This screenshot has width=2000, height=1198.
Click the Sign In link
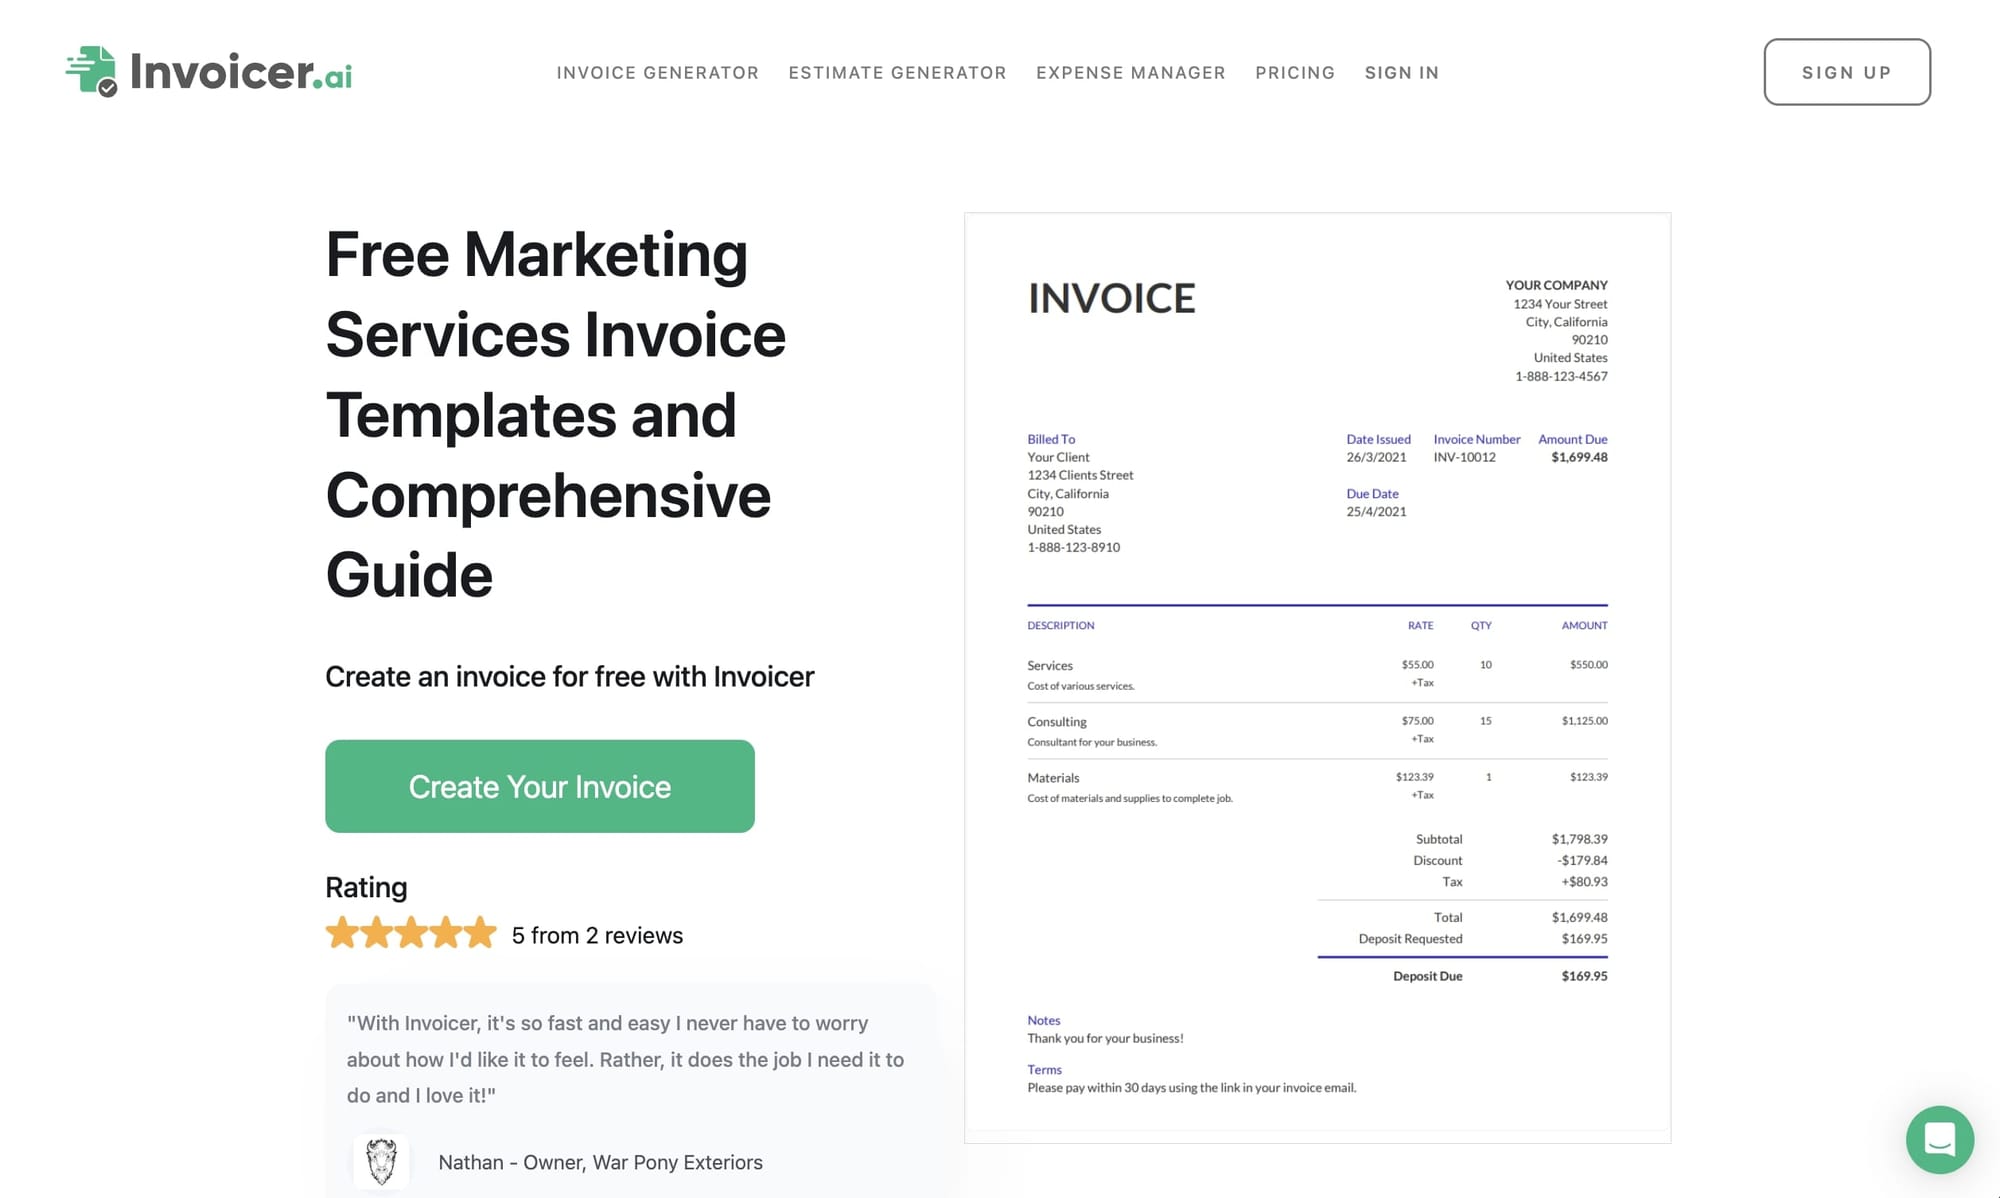(x=1401, y=72)
